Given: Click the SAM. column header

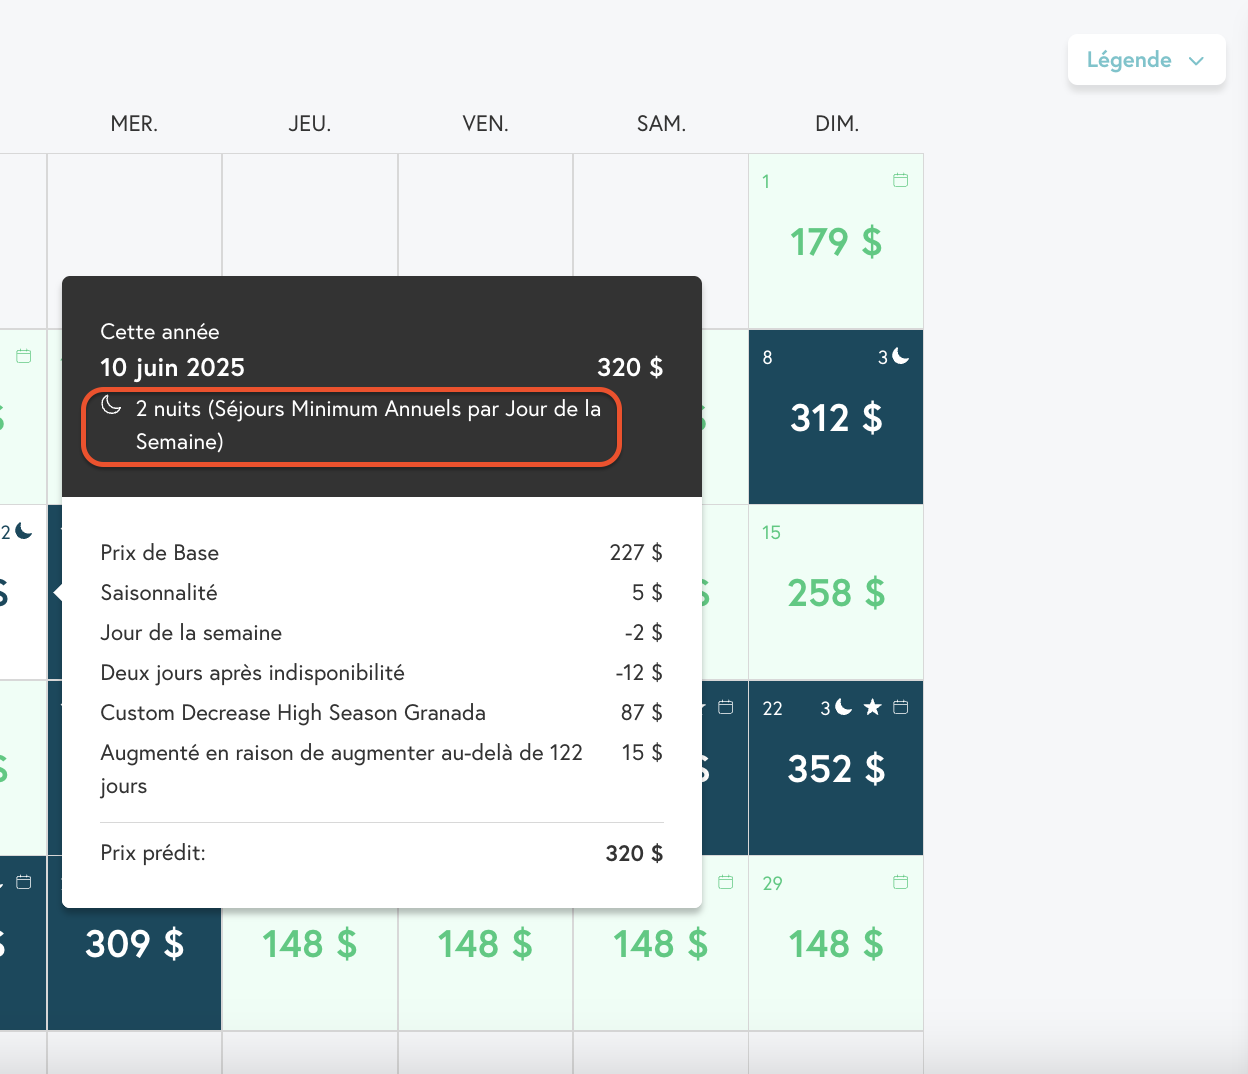Looking at the screenshot, I should point(661,124).
